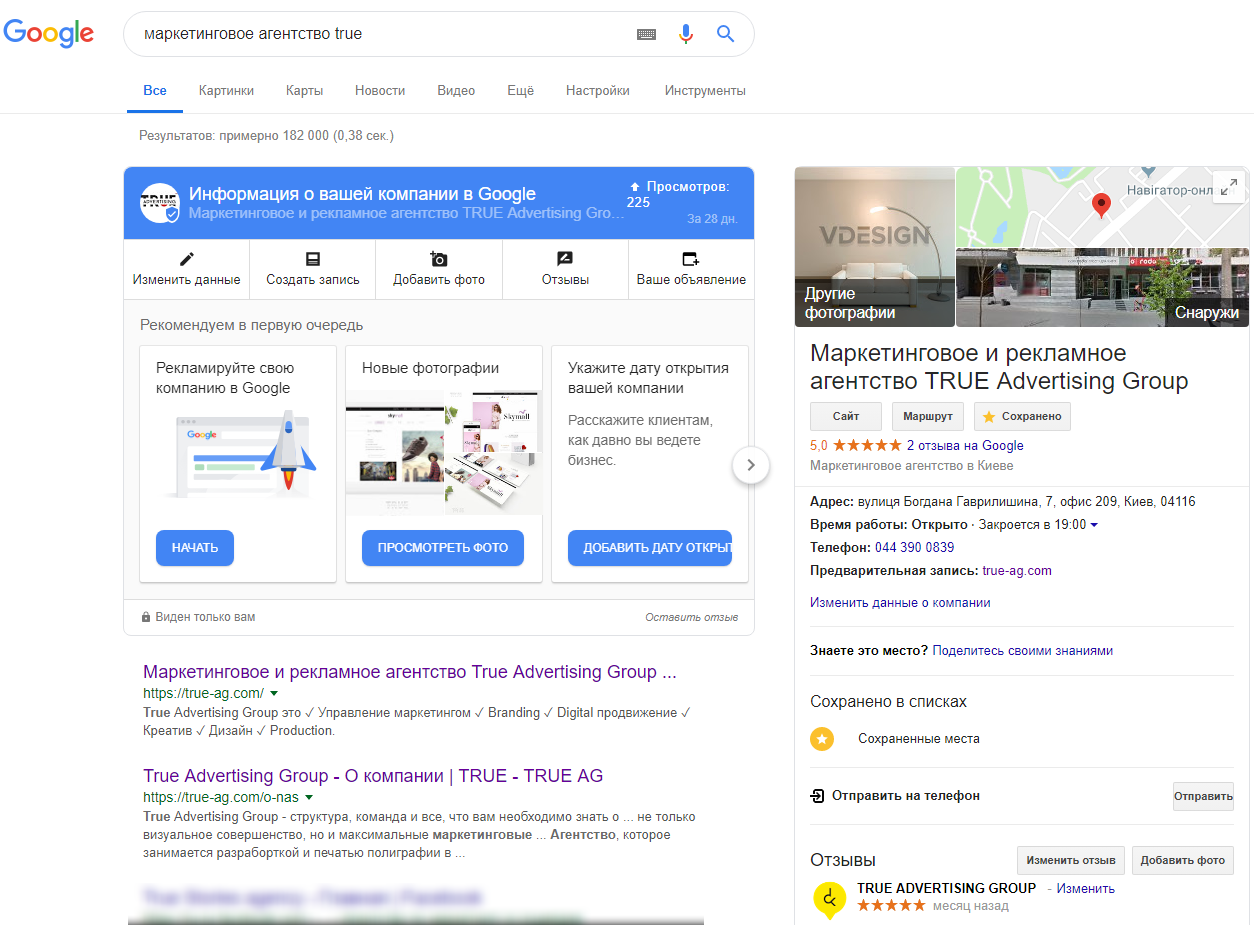This screenshot has width=1254, height=925.
Task: Switch to the Видео tab
Action: click(456, 91)
